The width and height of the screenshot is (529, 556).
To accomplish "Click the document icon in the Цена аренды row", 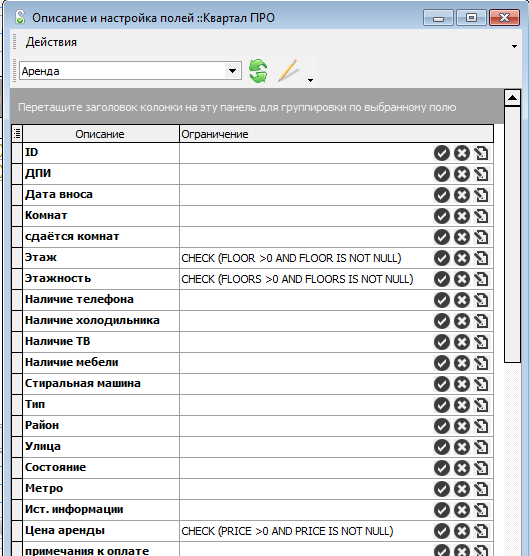I will (482, 531).
